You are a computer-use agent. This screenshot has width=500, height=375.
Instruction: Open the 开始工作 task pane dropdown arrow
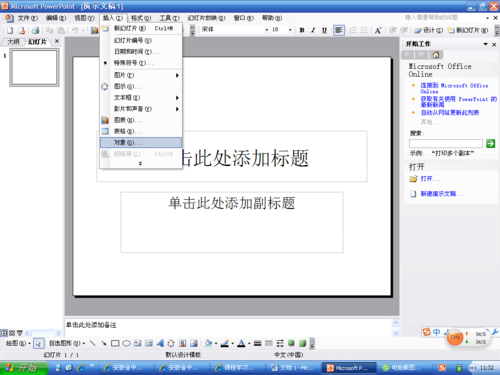point(486,44)
